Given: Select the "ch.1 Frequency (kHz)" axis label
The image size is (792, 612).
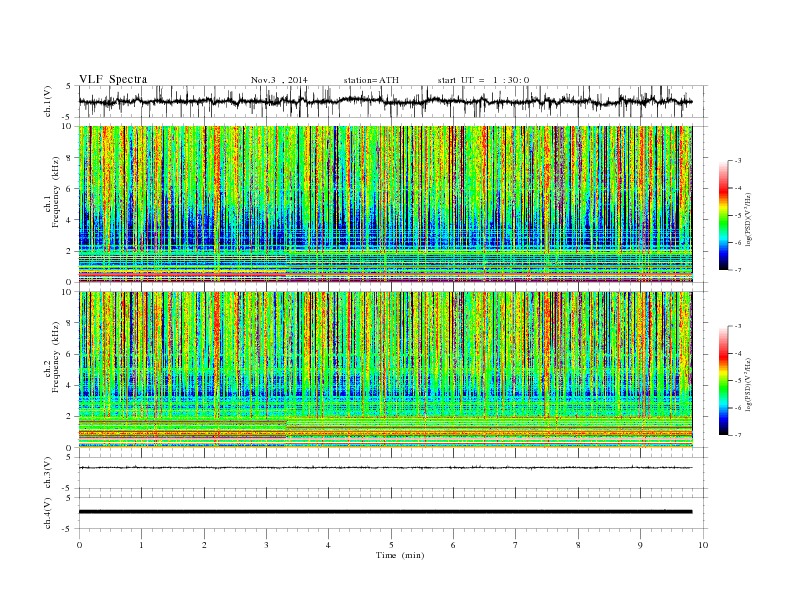Looking at the screenshot, I should [x=52, y=192].
